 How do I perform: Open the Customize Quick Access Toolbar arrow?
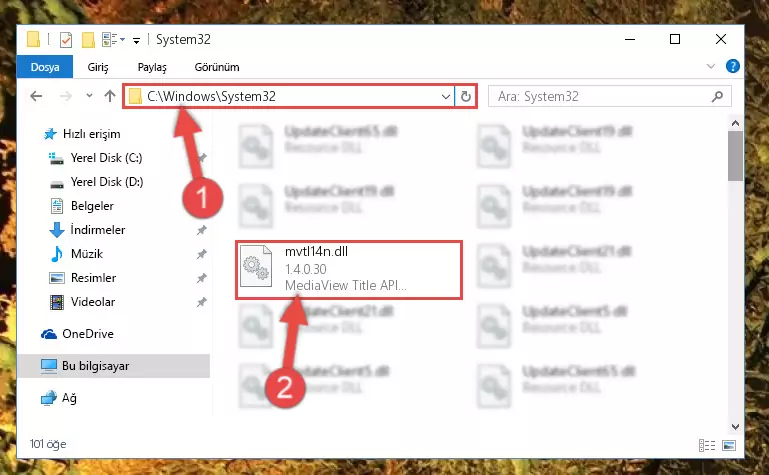tap(136, 40)
